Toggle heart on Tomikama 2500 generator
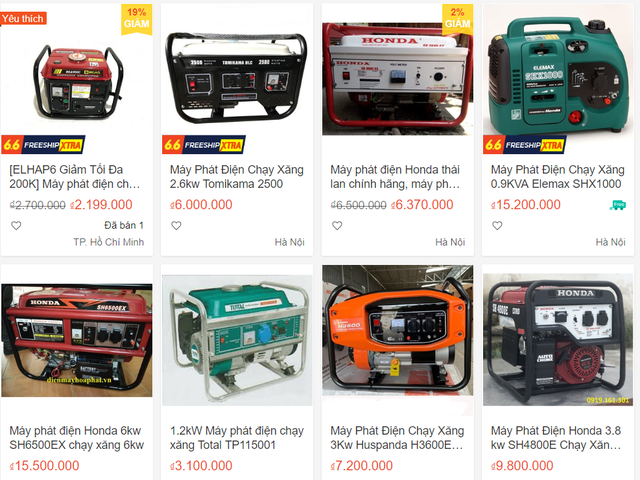 click(176, 225)
